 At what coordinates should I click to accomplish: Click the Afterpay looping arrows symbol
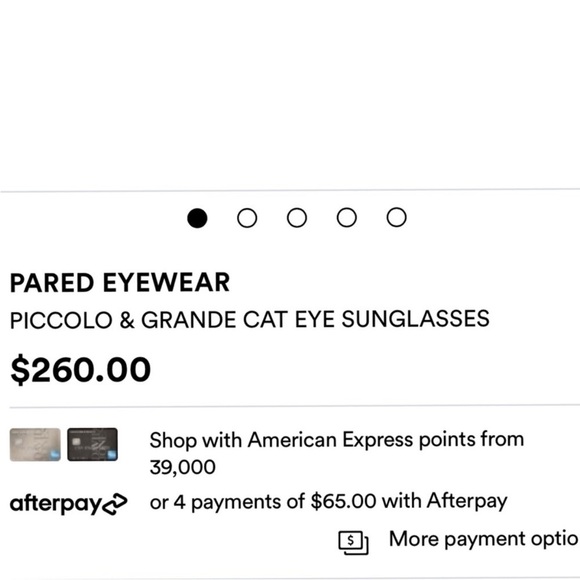115,504
